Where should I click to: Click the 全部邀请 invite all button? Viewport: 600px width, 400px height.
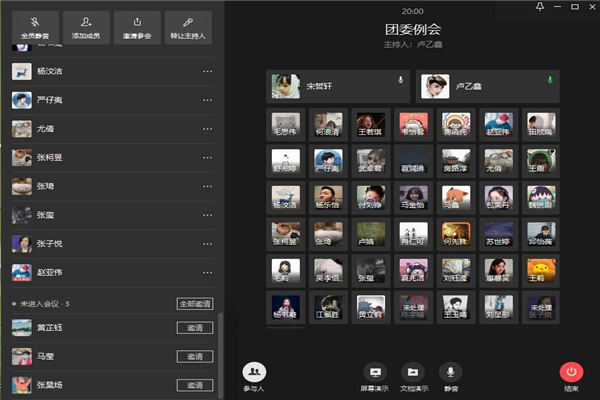[195, 303]
